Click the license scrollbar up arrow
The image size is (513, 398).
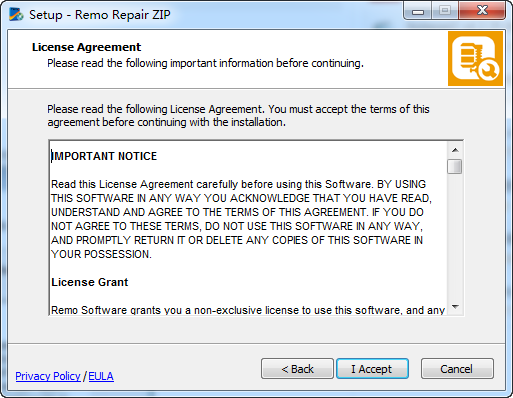(x=455, y=150)
